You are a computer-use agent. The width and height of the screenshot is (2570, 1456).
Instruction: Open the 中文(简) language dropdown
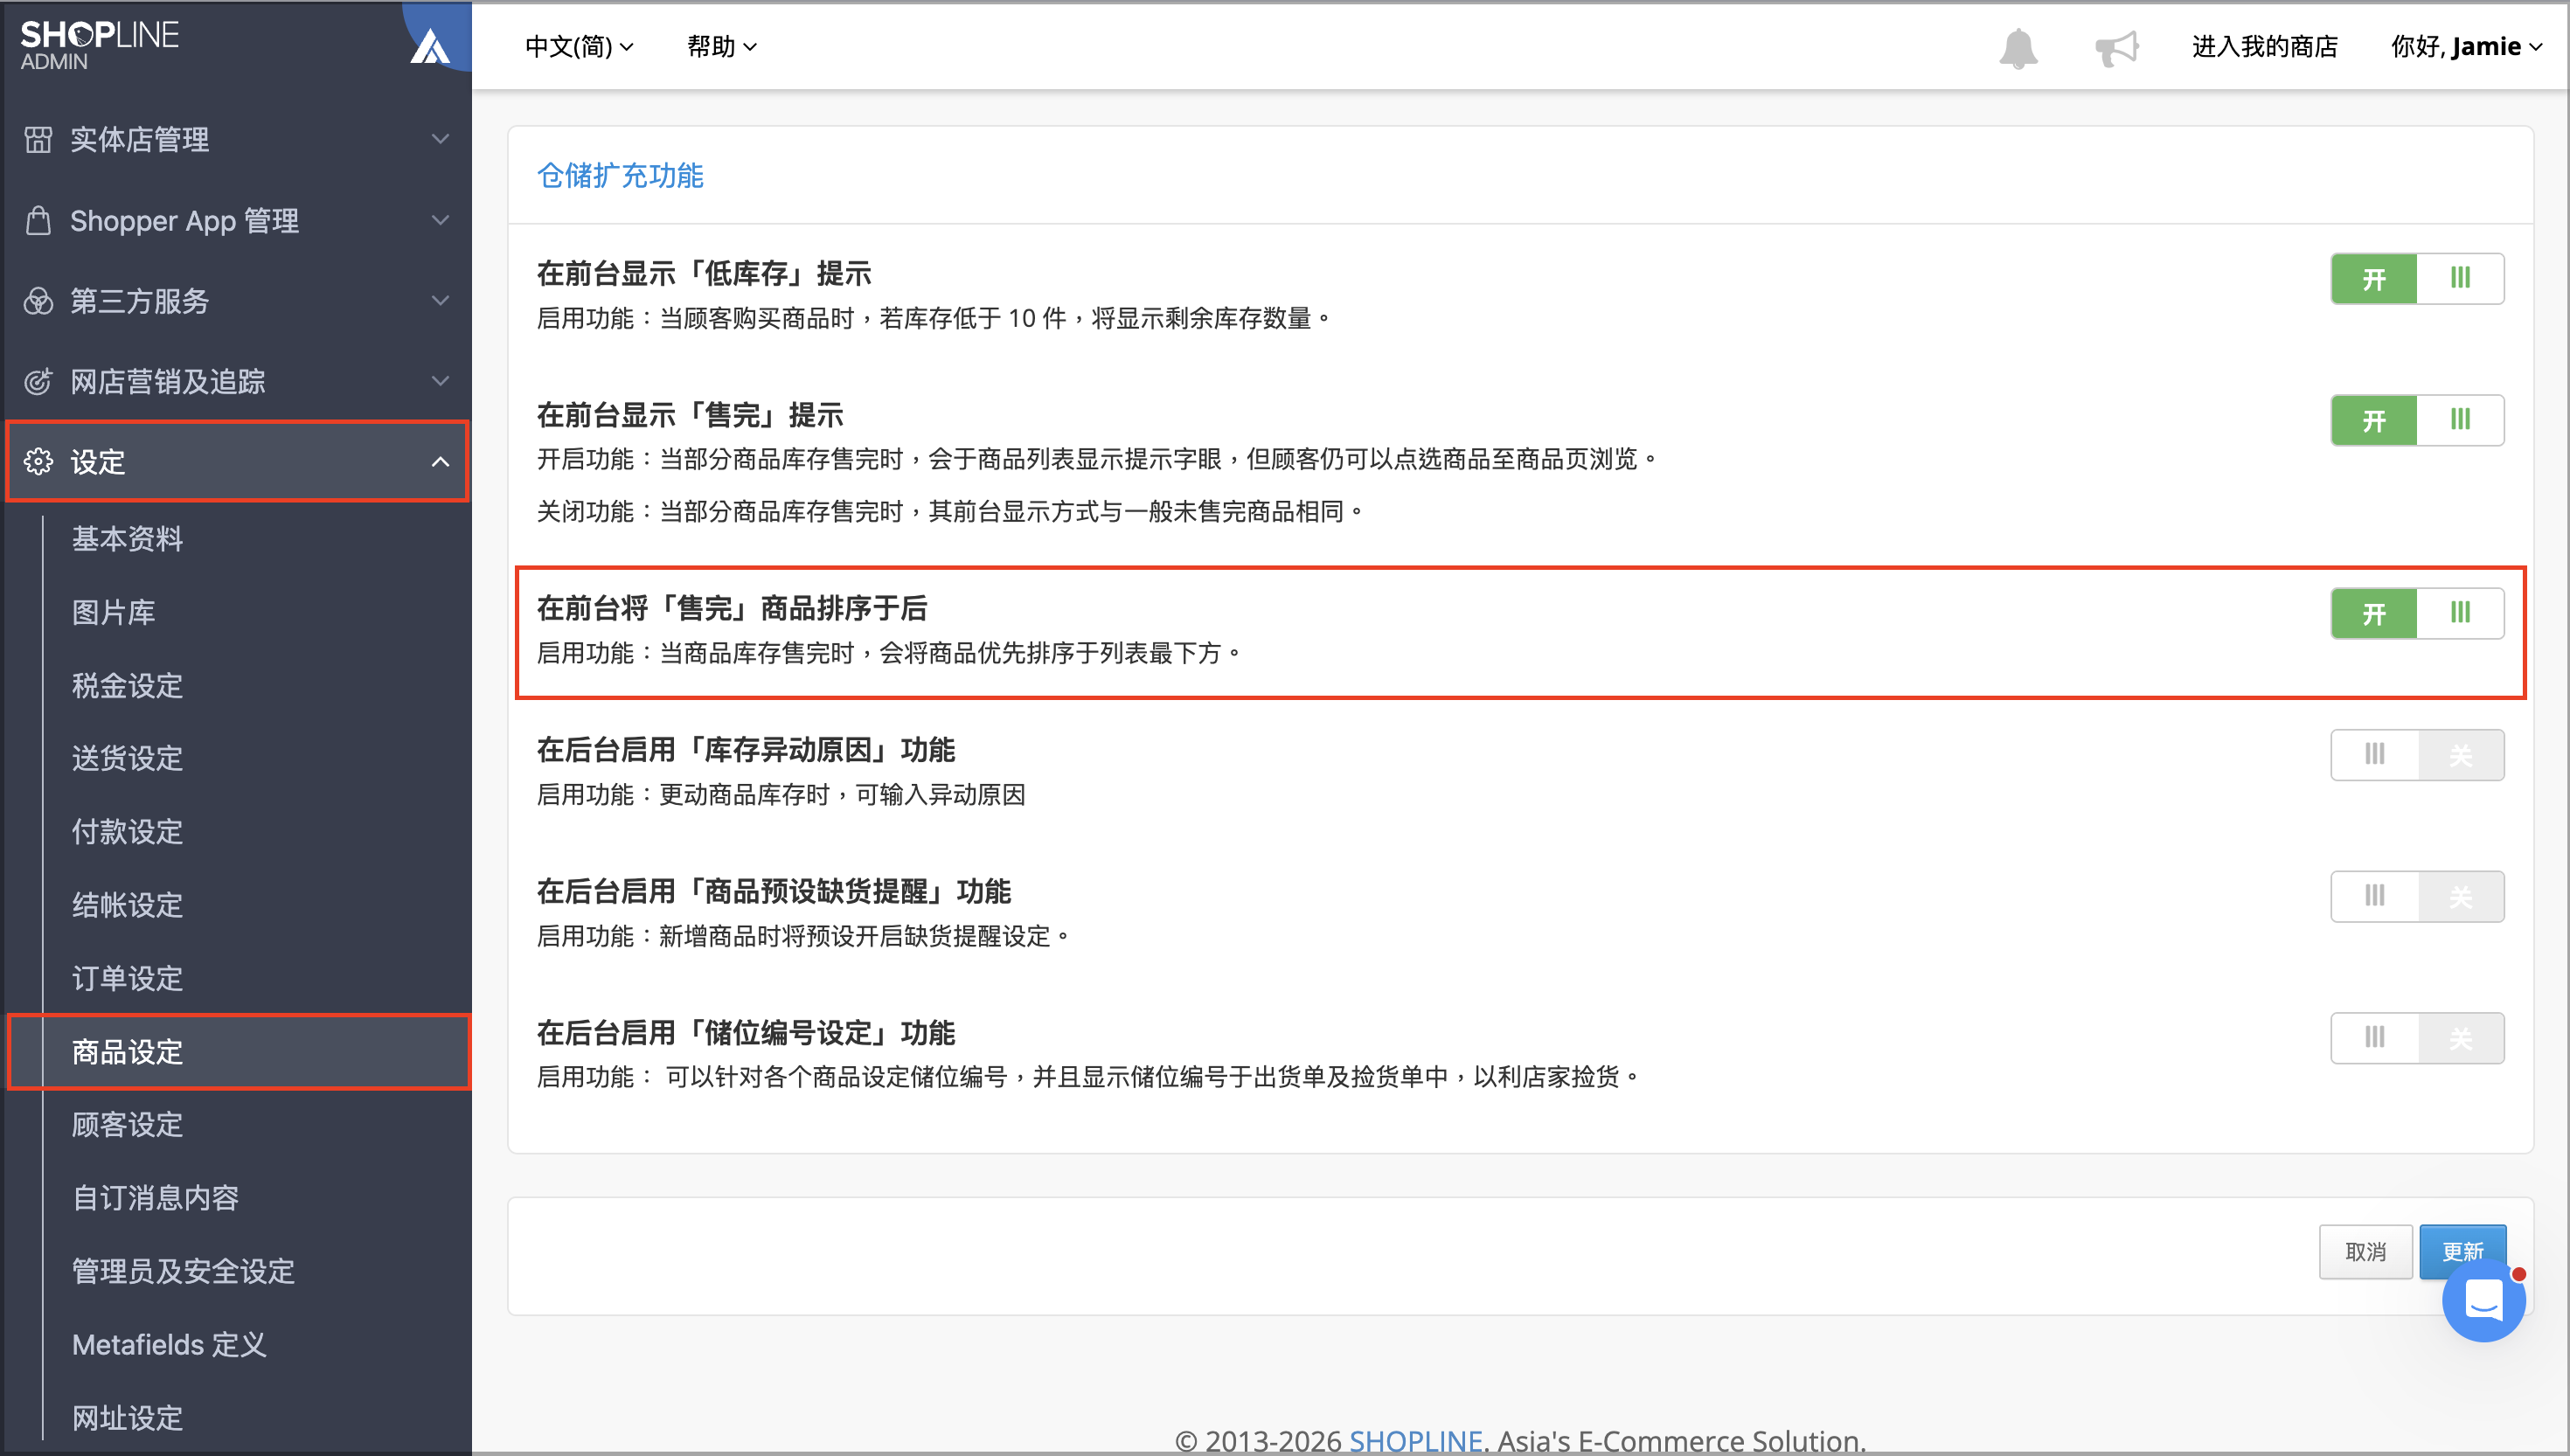coord(579,47)
